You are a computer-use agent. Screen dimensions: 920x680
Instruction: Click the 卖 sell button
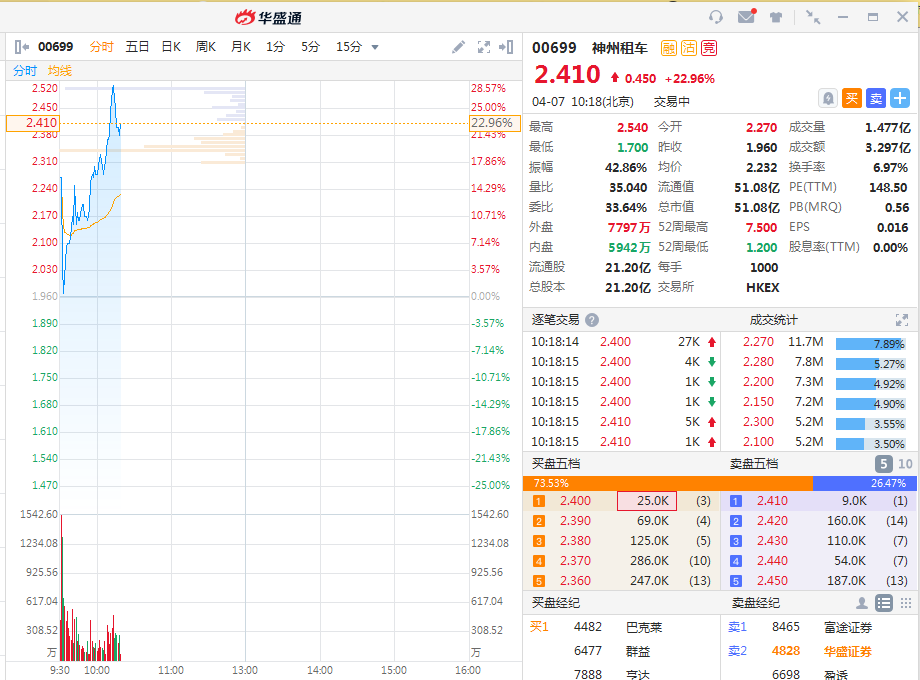(875, 98)
